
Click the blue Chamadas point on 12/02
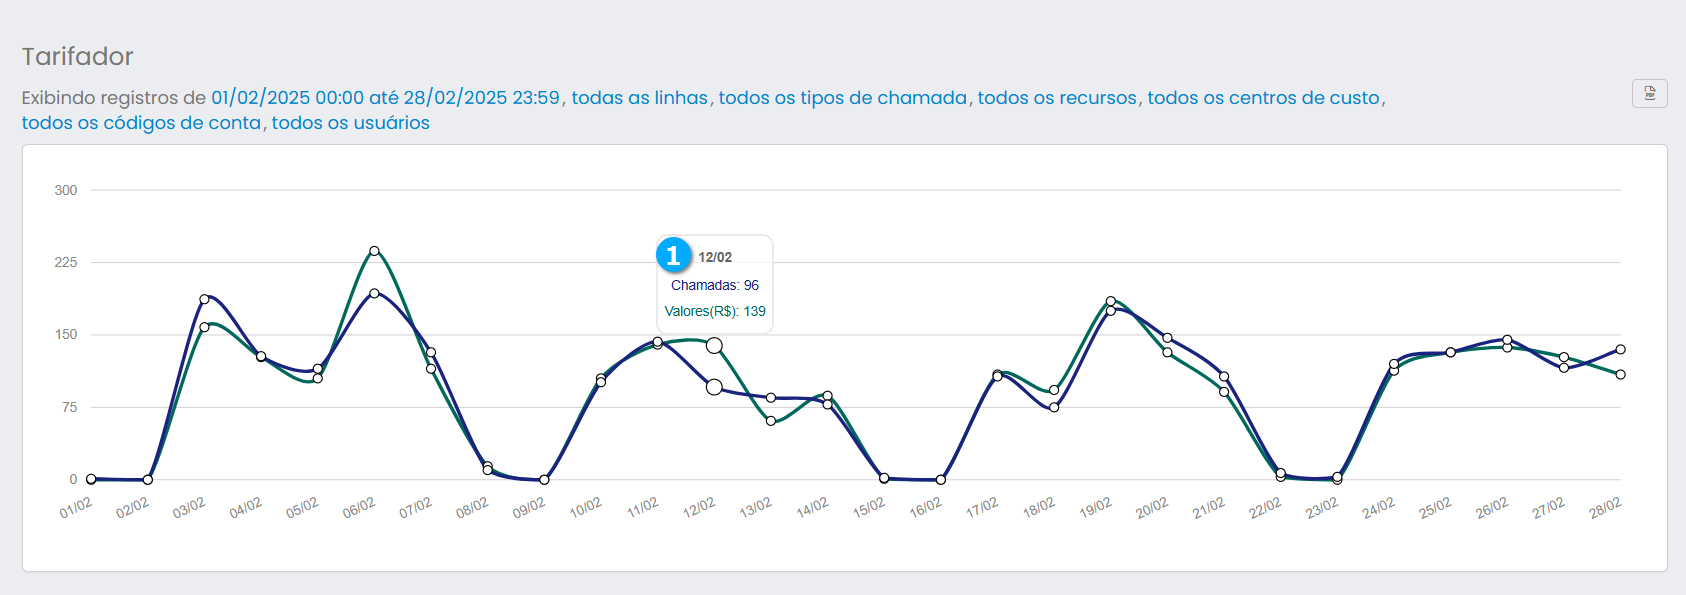coord(714,387)
